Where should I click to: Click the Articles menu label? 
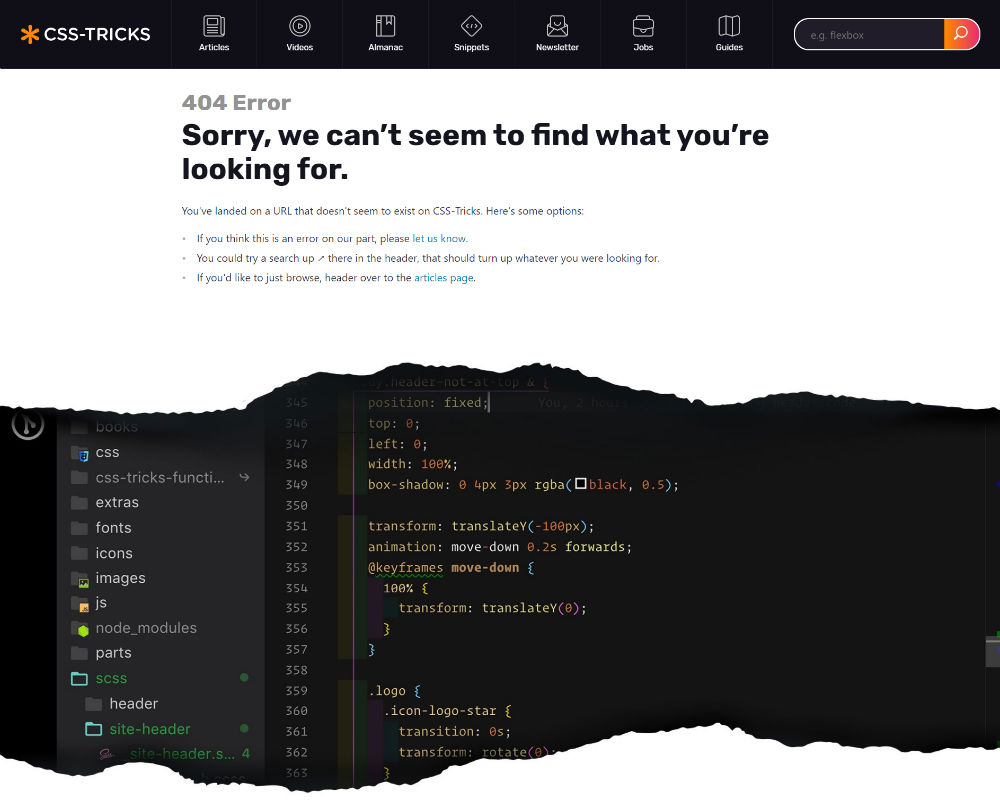coord(214,47)
